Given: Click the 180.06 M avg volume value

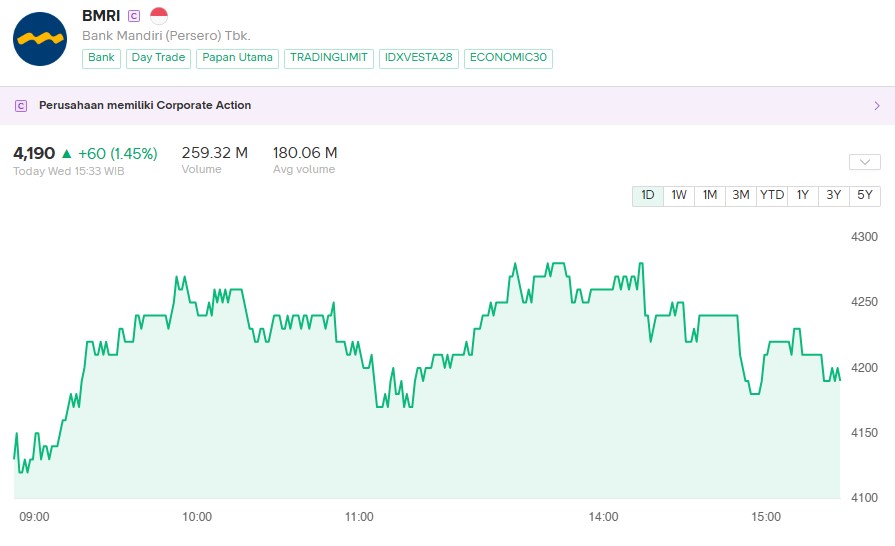Looking at the screenshot, I should coord(305,153).
